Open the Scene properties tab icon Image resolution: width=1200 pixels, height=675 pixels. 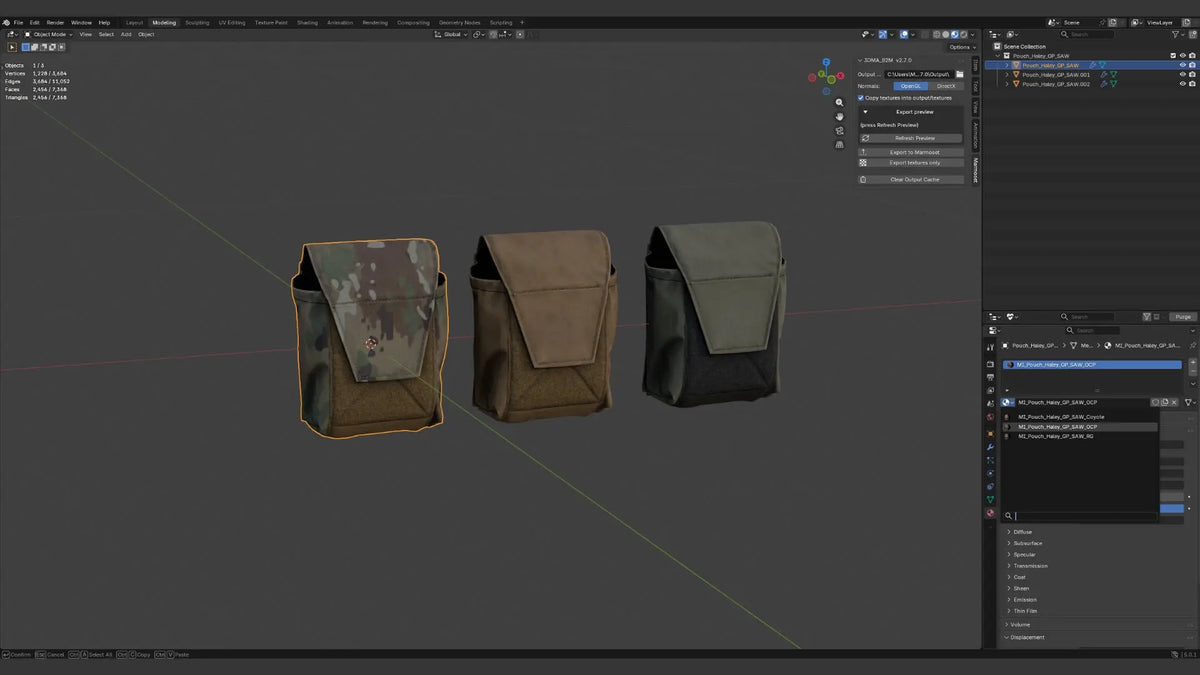990,404
